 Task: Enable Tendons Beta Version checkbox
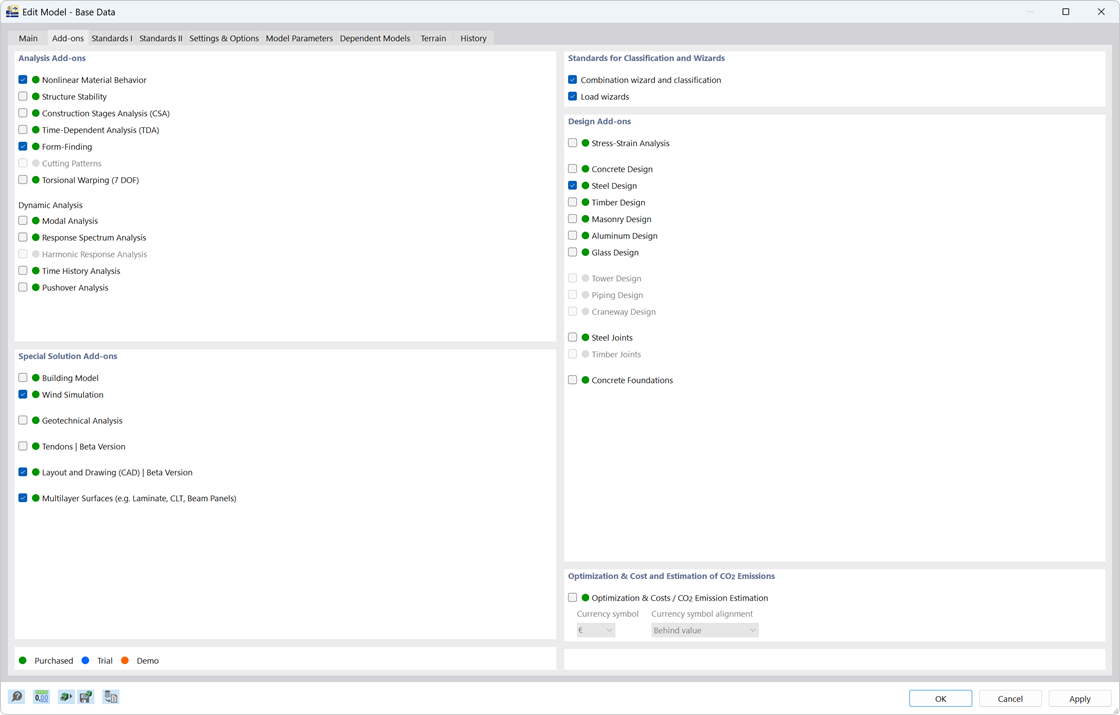(x=23, y=446)
